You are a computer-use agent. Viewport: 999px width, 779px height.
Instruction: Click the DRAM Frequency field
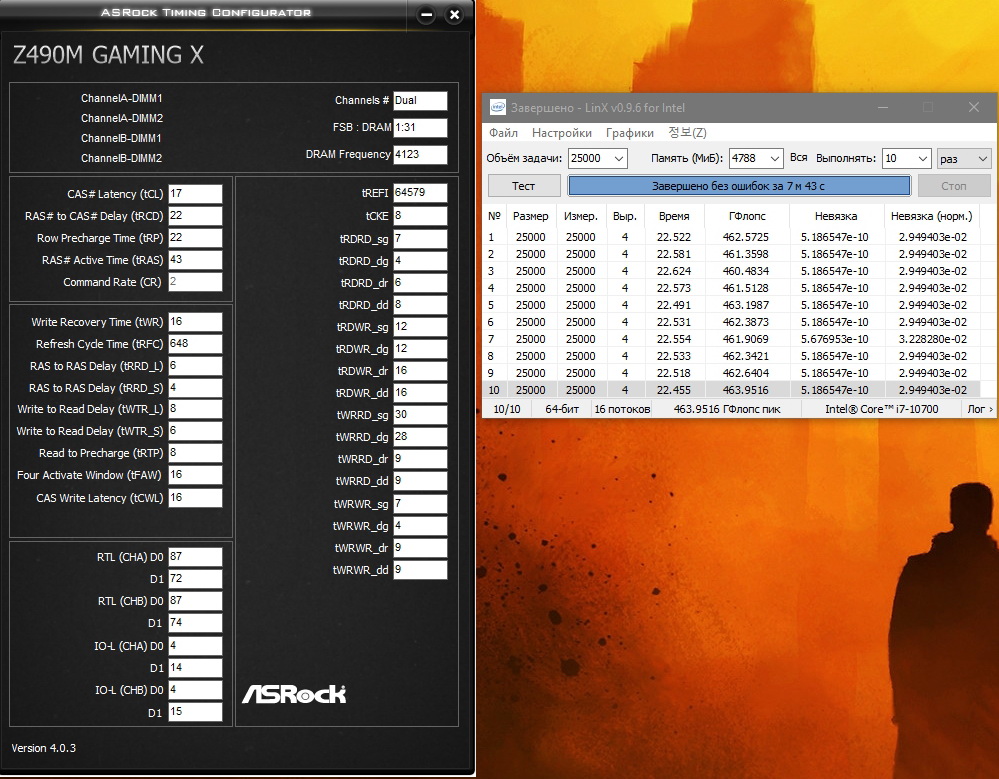point(420,154)
